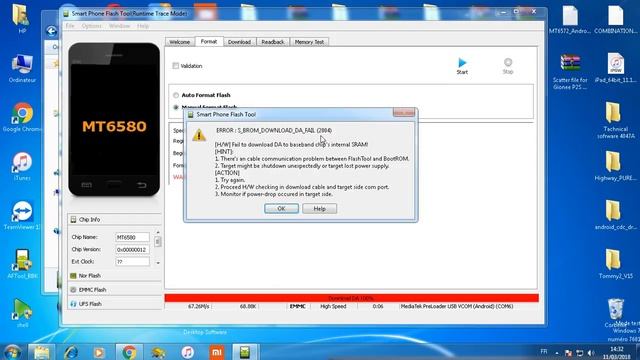This screenshot has width=640, height=360.
Task: Click the High Speed status bar entry
Action: 333,306
